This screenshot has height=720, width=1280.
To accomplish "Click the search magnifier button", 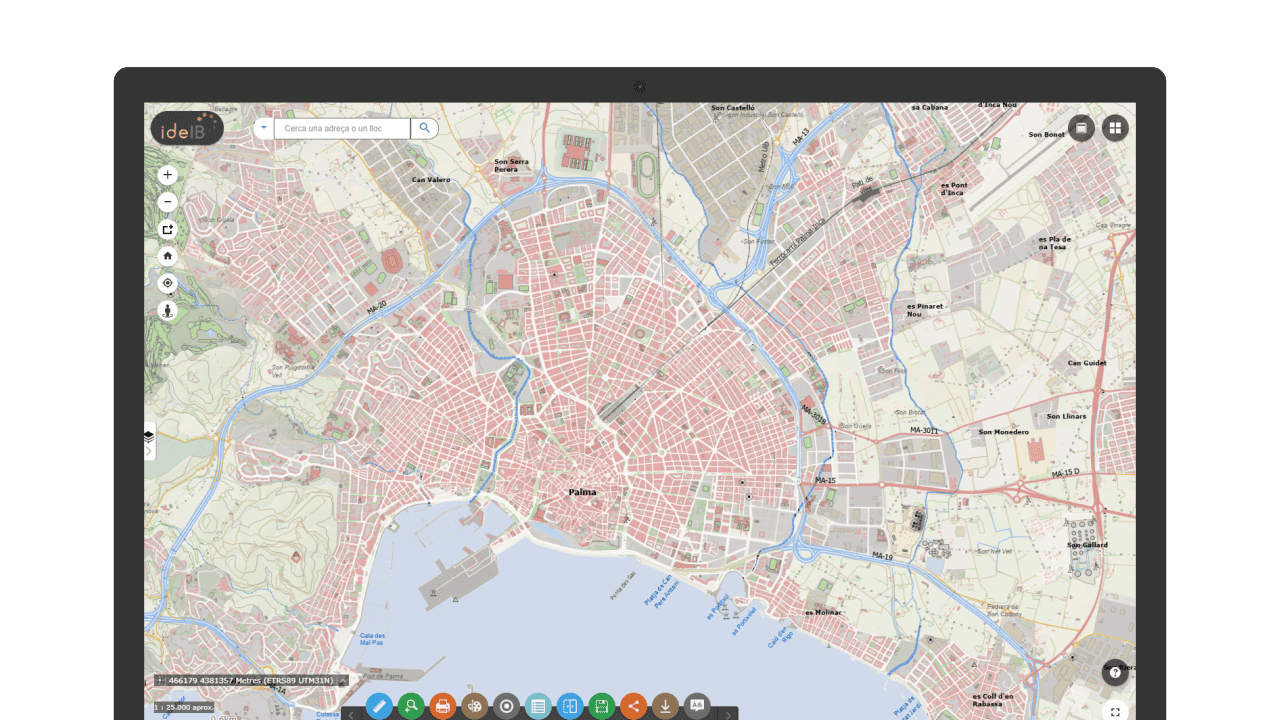I will (424, 128).
